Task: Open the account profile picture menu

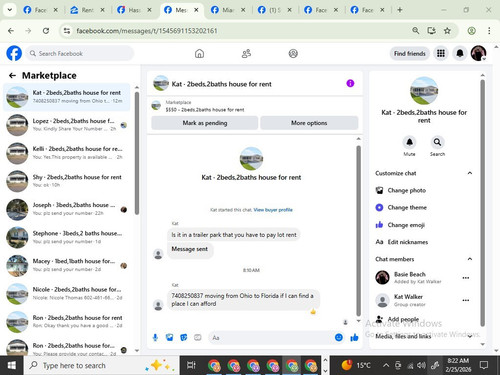Action: click(478, 53)
